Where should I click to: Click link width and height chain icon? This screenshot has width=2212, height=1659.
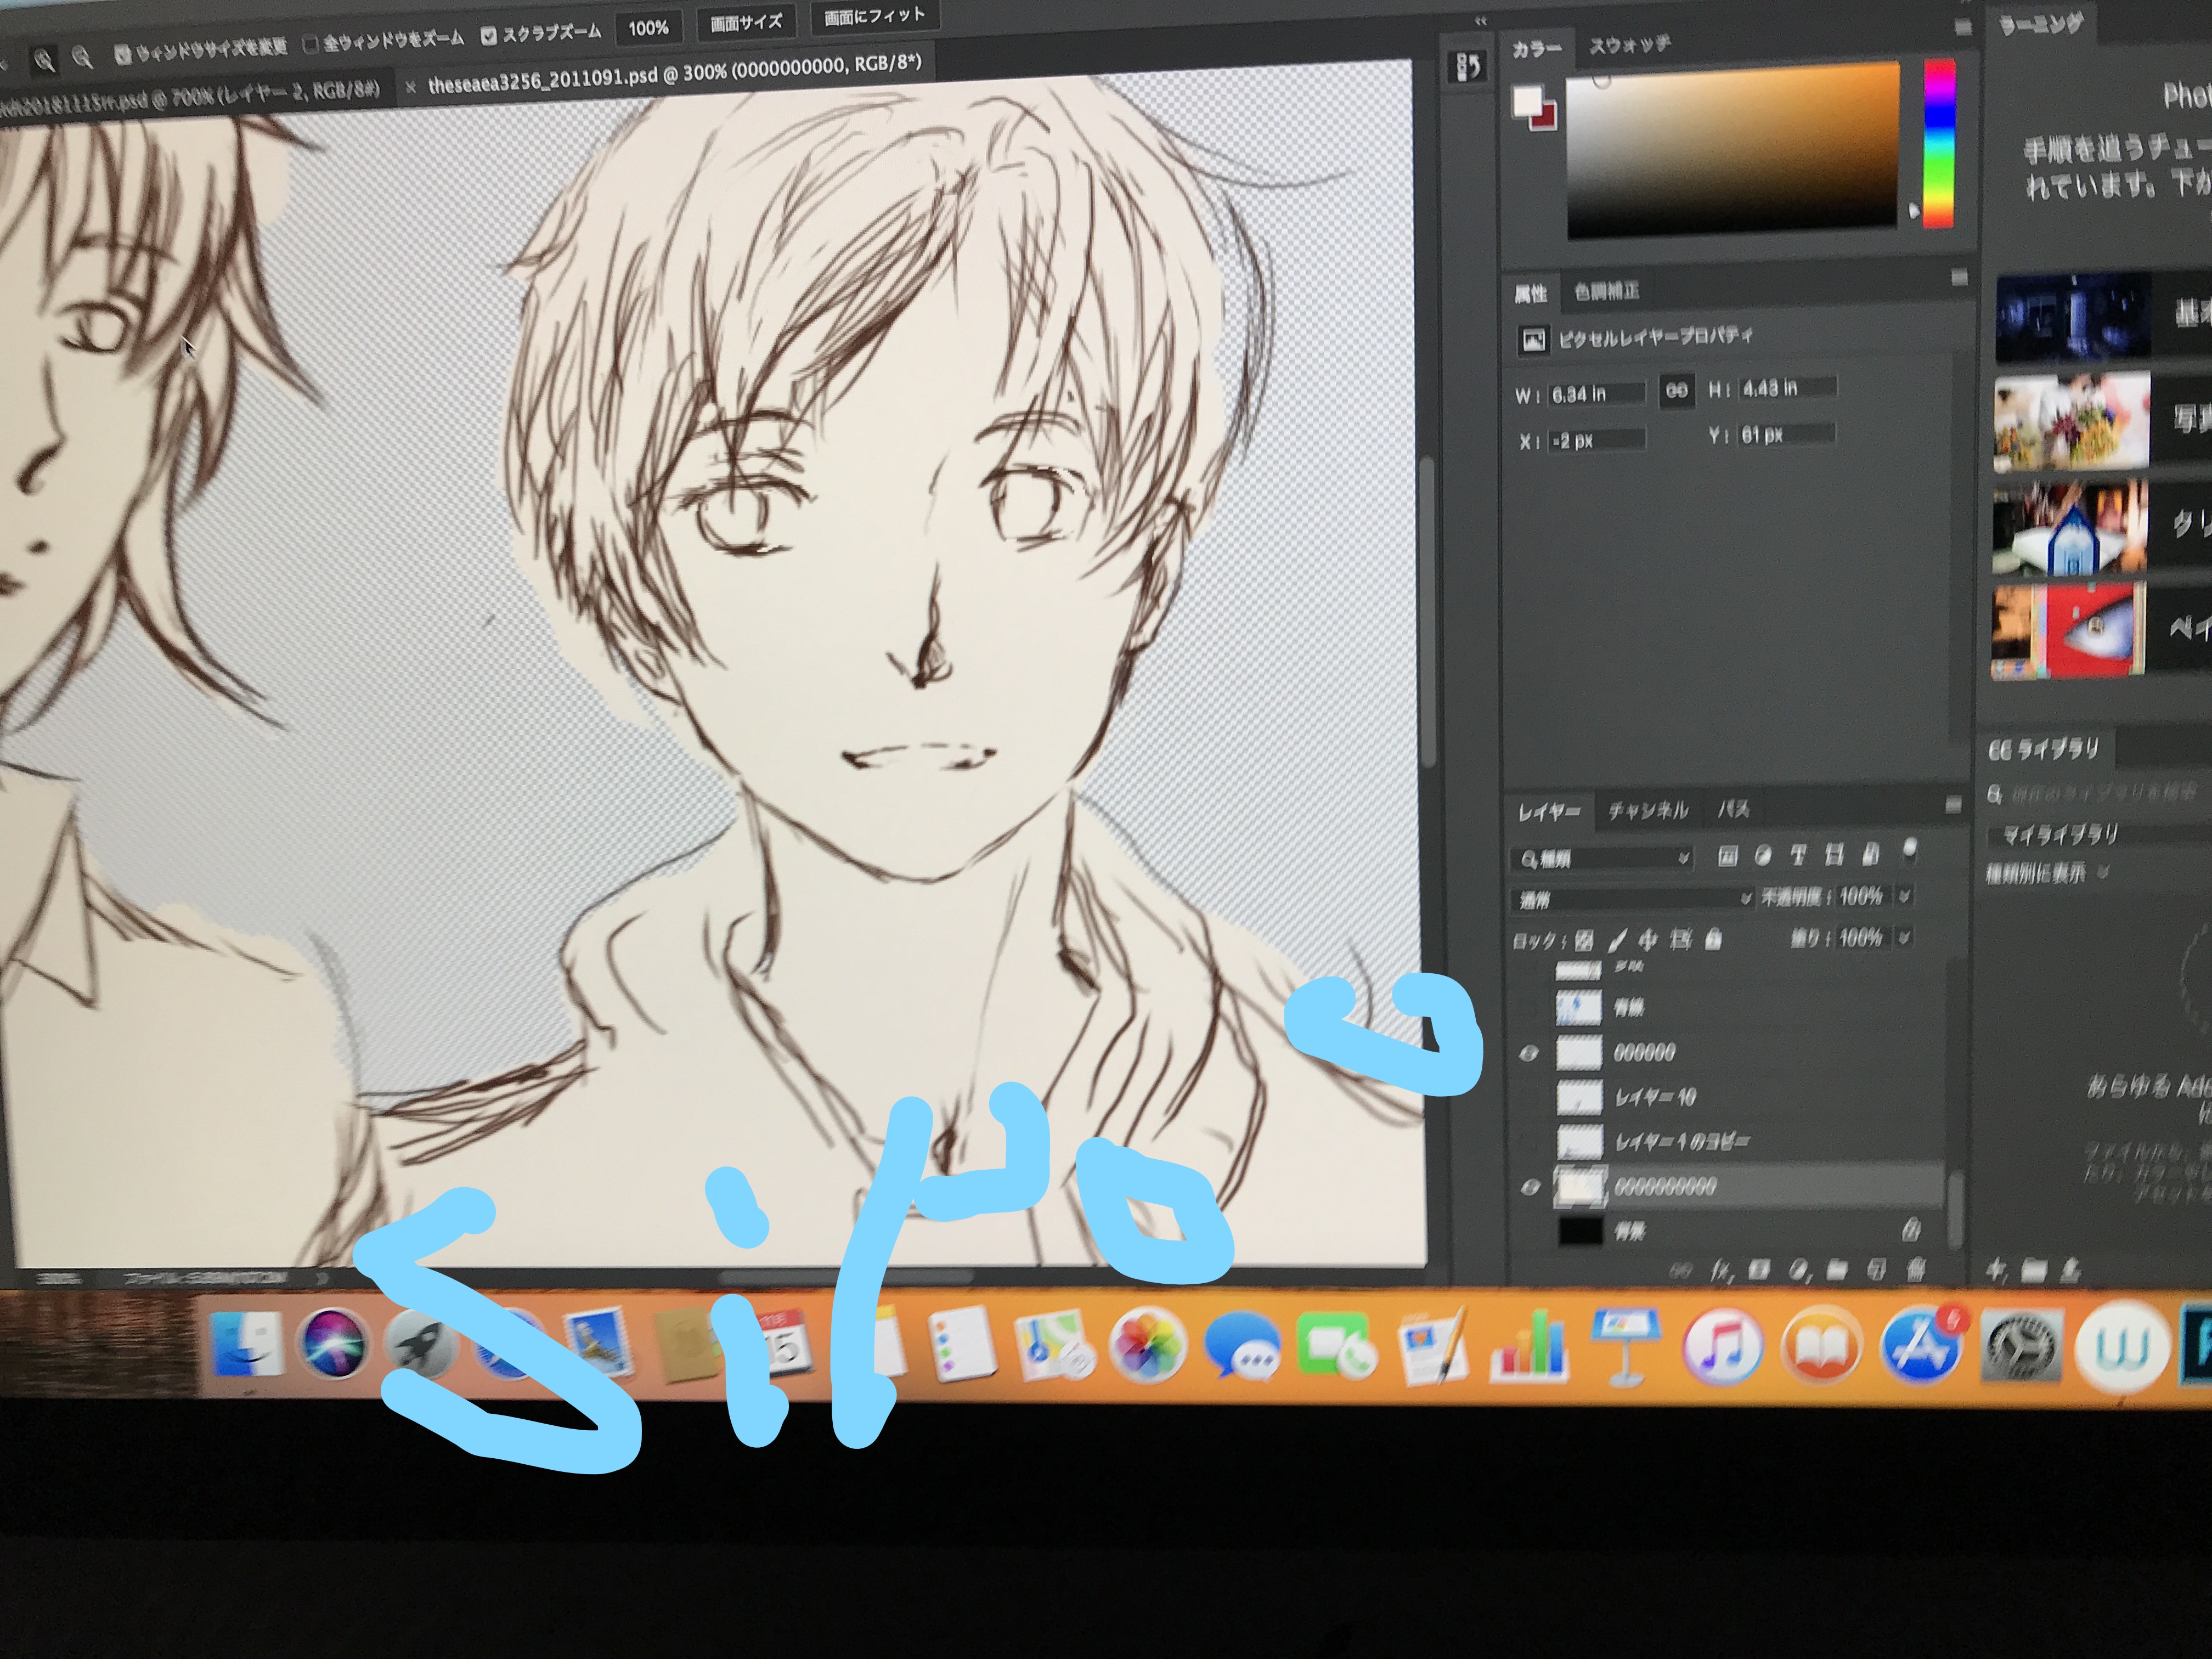(1677, 391)
